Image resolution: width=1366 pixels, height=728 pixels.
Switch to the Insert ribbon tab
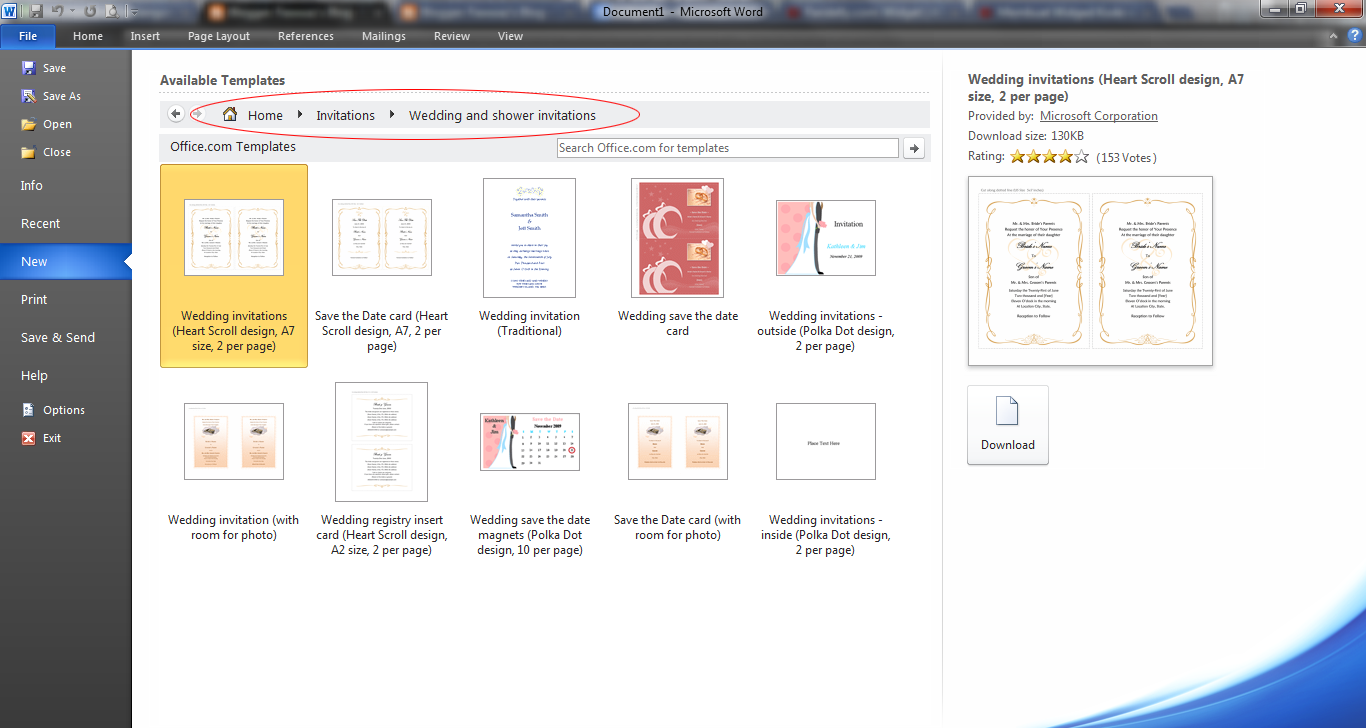145,36
